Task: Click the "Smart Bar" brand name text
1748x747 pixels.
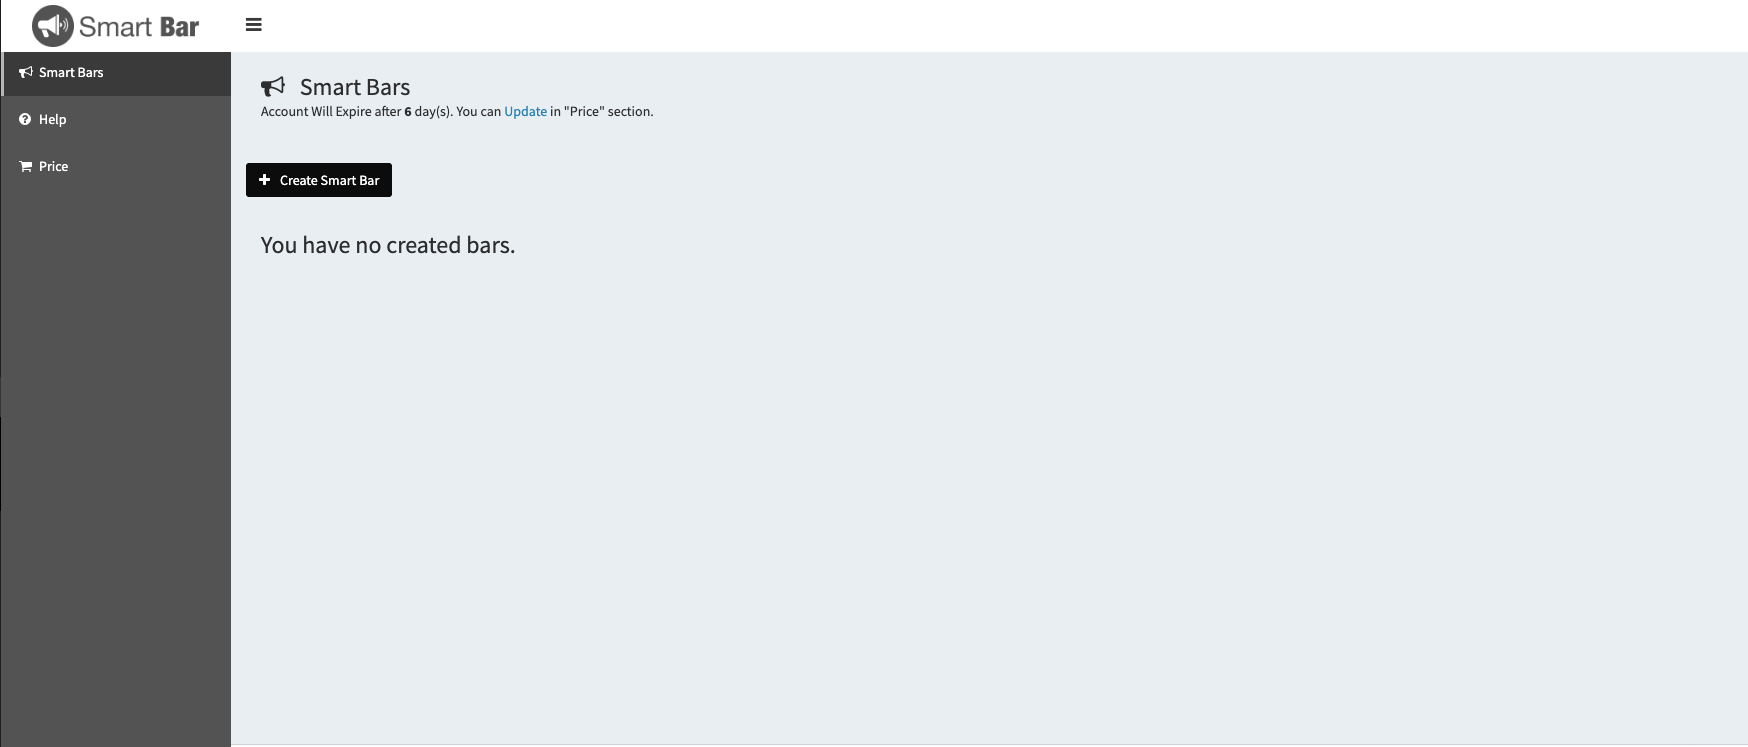Action: (139, 27)
